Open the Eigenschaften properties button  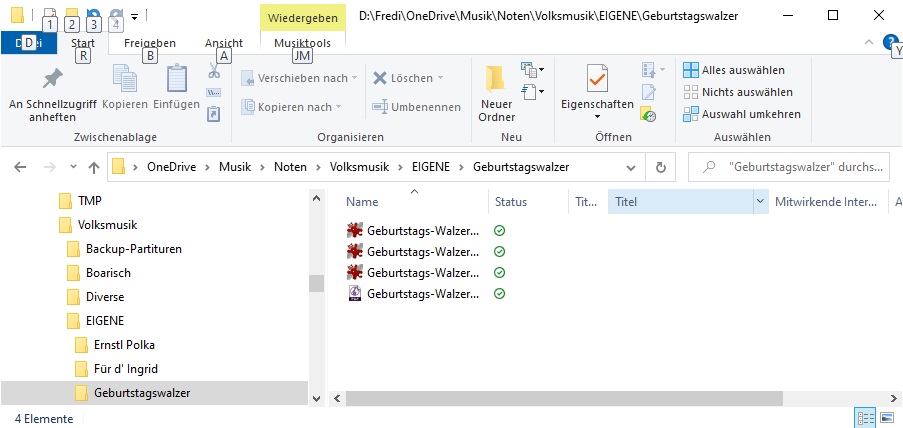pos(597,92)
